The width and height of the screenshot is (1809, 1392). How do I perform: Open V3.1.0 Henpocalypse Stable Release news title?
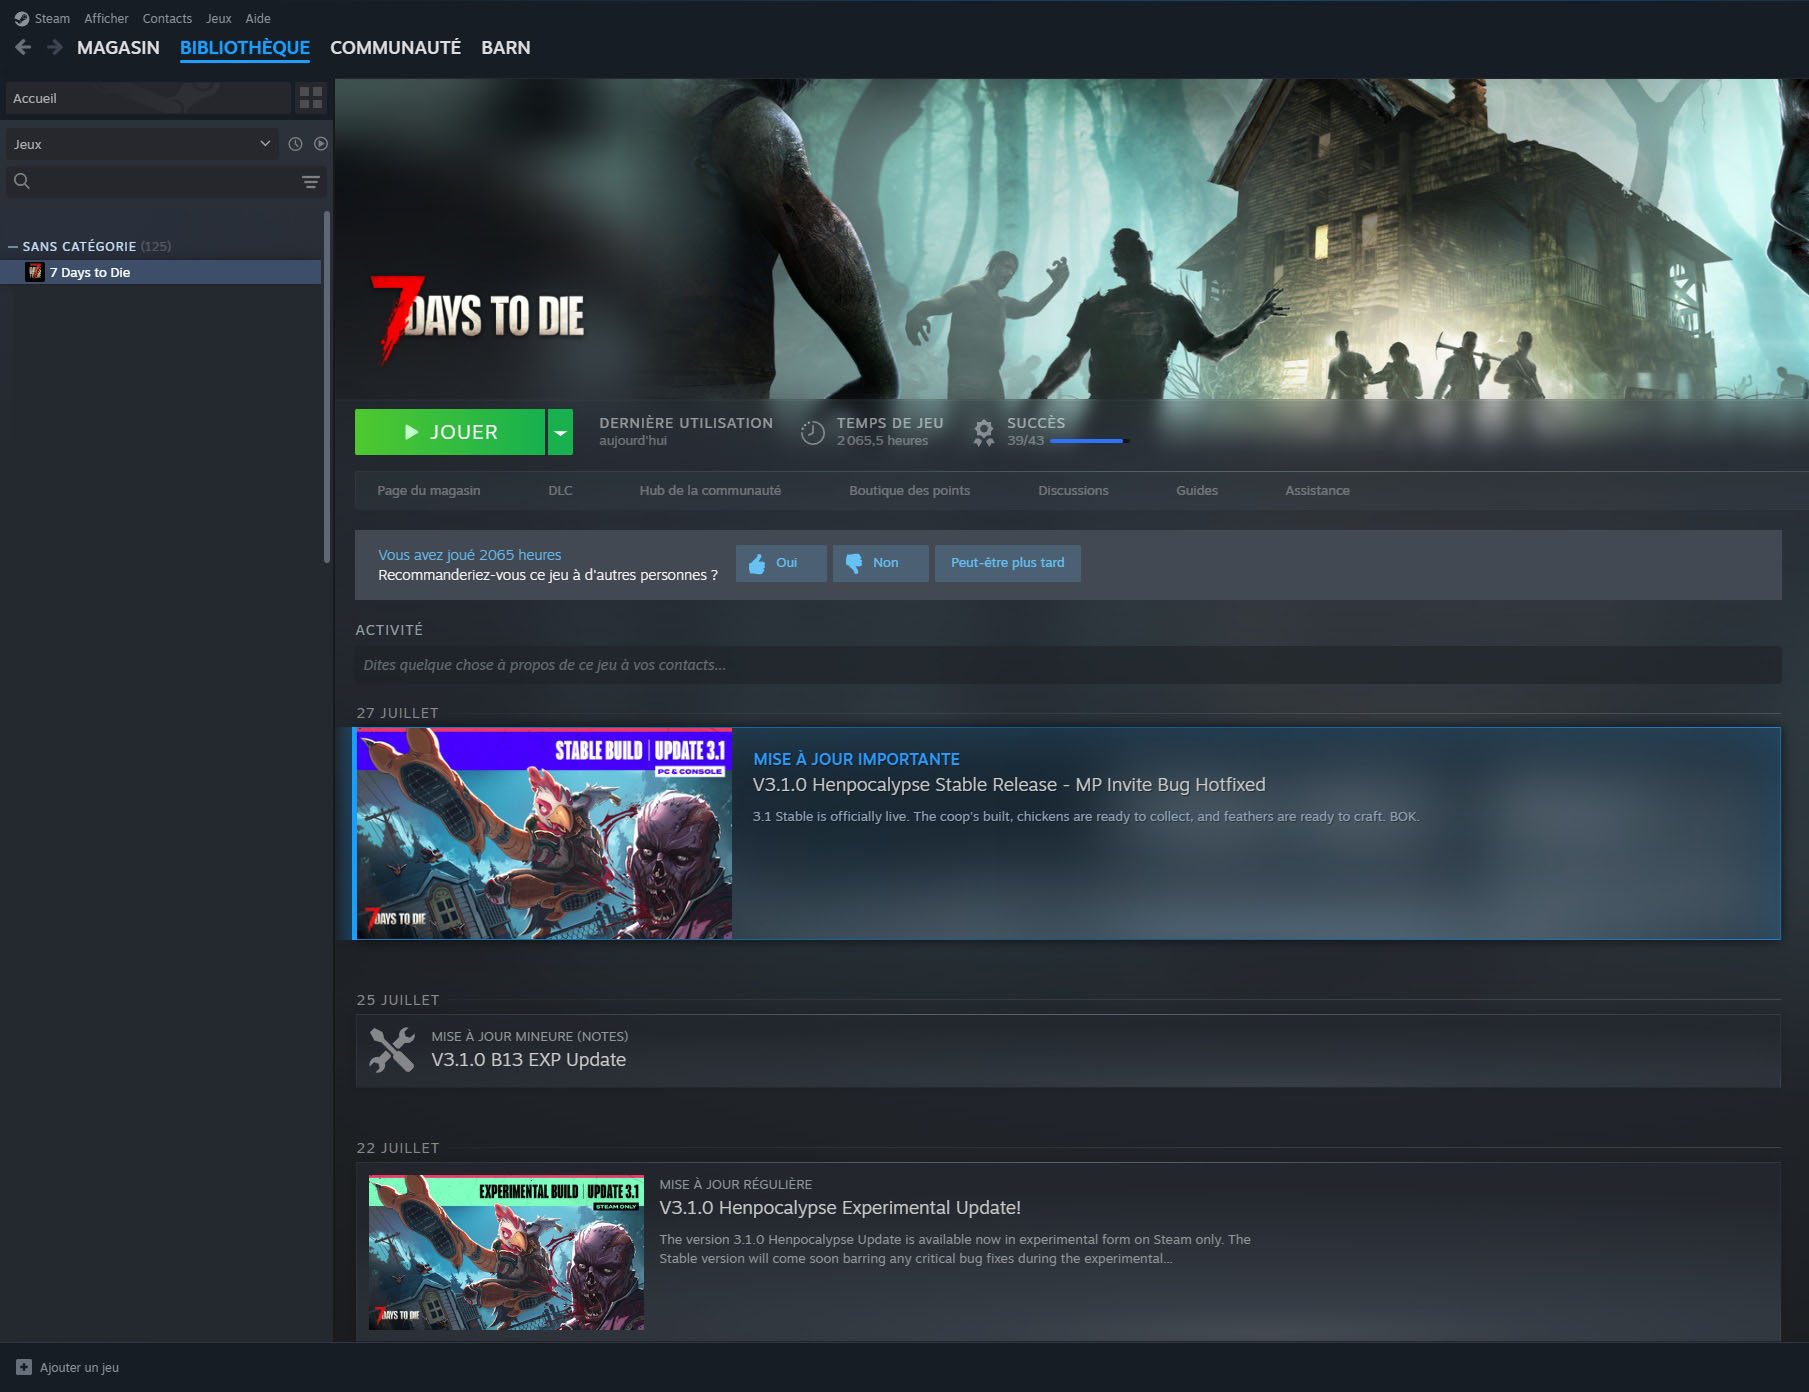pyautogui.click(x=1009, y=785)
